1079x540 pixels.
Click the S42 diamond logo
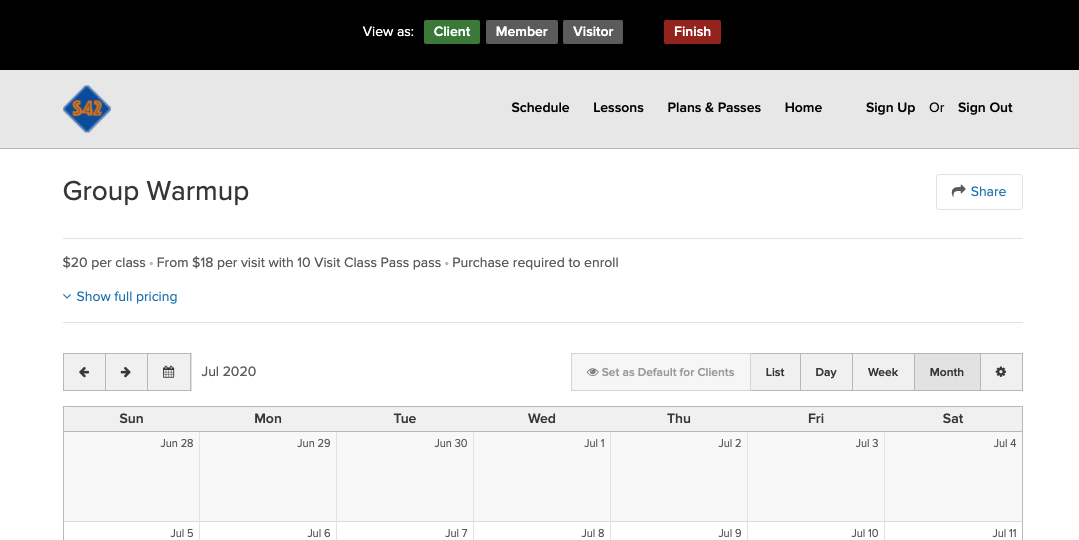87,109
